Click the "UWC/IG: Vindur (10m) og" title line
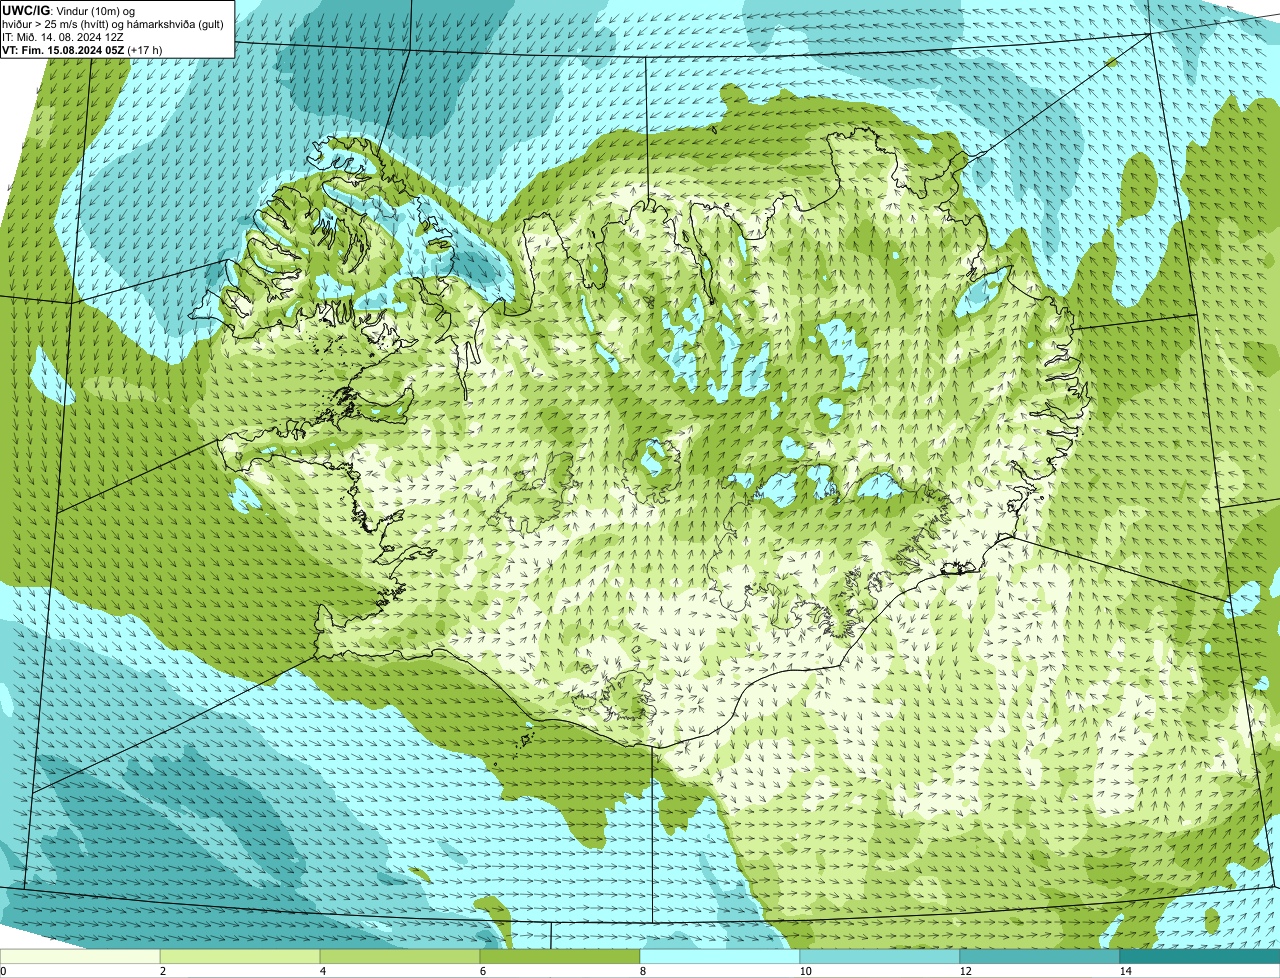This screenshot has height=978, width=1280. tap(68, 11)
